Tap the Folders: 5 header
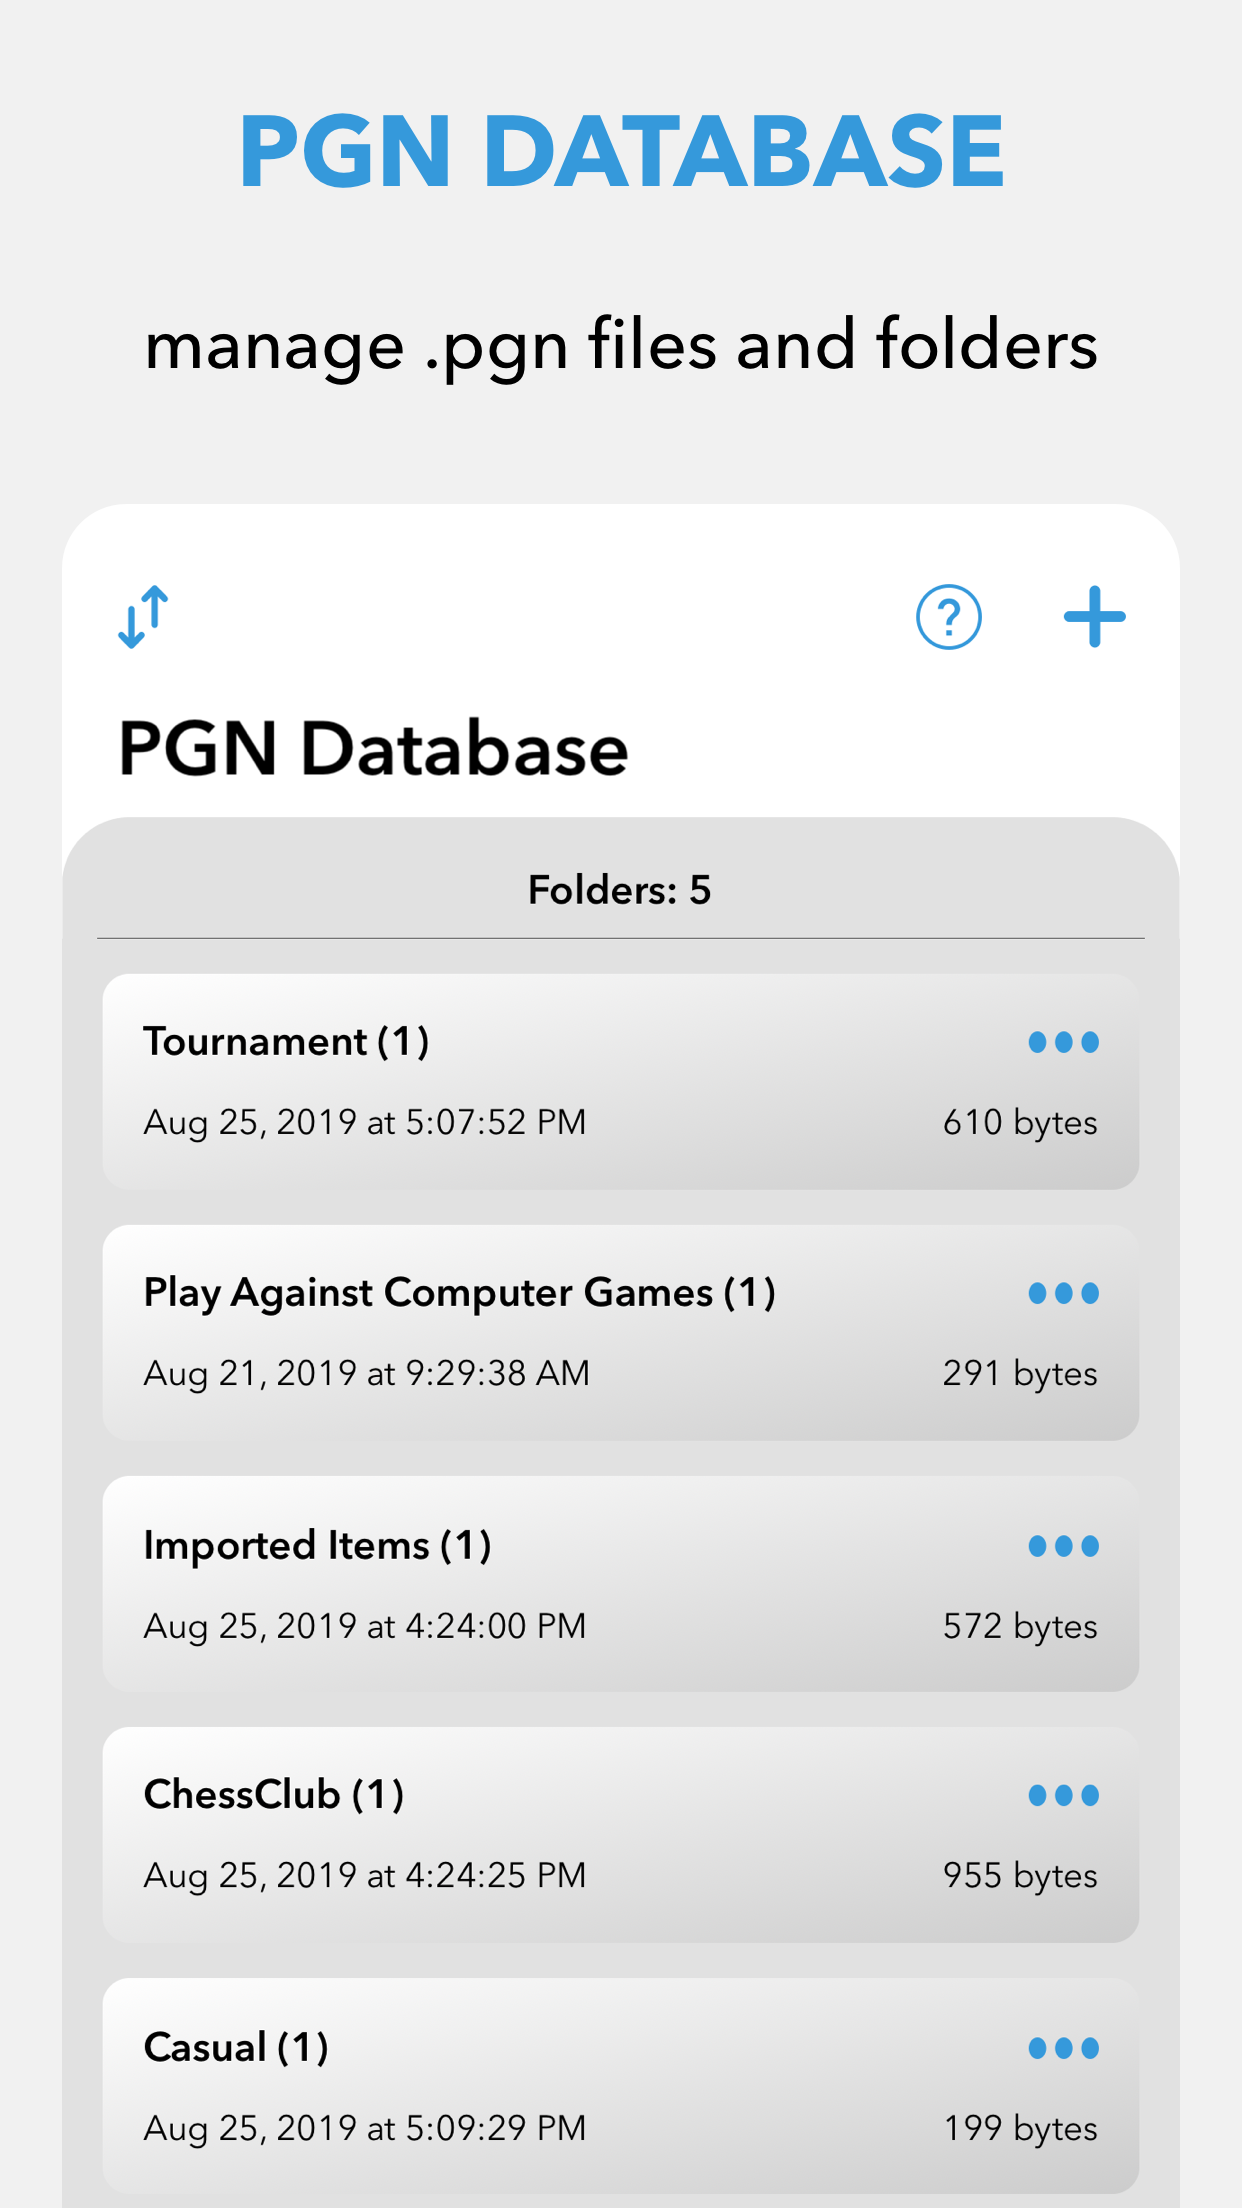The width and height of the screenshot is (1242, 2208). pos(620,890)
